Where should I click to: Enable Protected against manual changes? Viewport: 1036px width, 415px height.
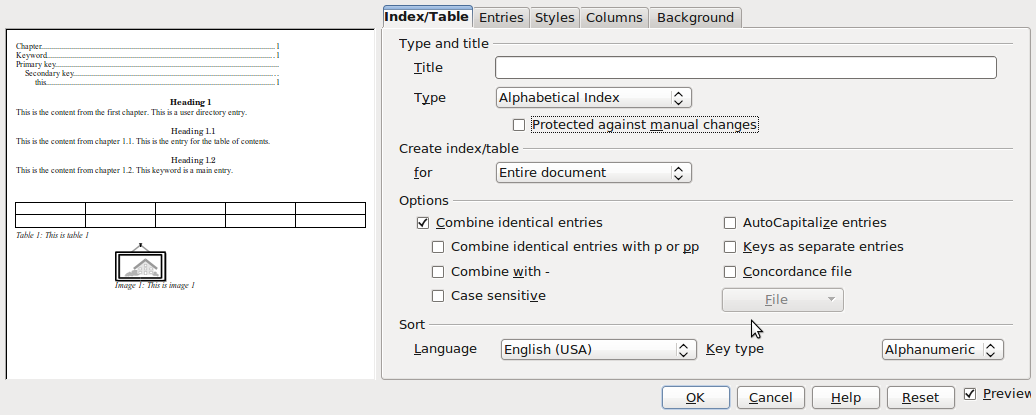point(519,125)
